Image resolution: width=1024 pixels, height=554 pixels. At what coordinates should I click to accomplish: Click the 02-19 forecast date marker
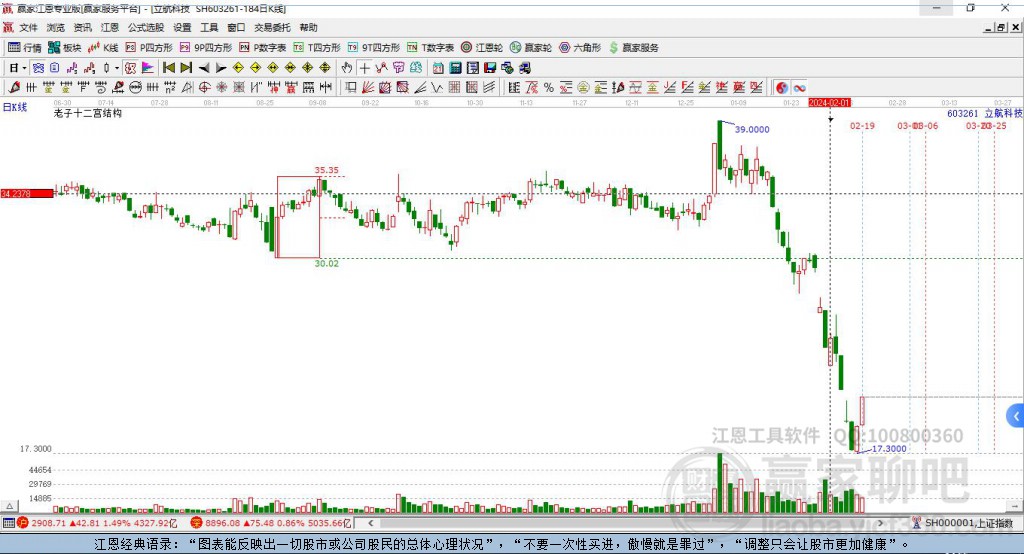coord(862,125)
